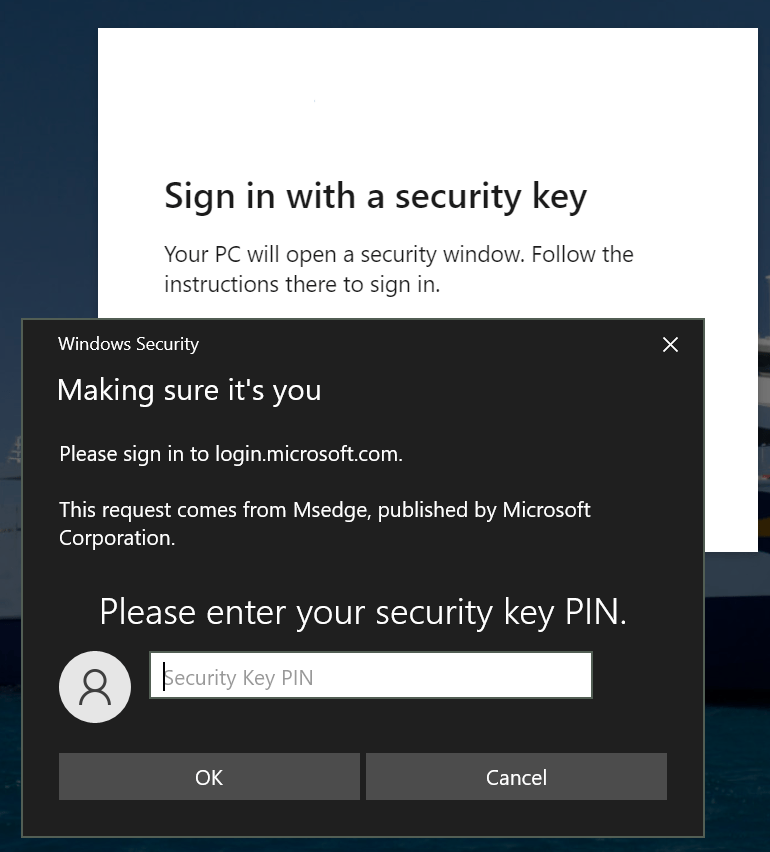Image resolution: width=770 pixels, height=852 pixels.
Task: Click the "Sign in with a security key" heading
Action: click(375, 196)
